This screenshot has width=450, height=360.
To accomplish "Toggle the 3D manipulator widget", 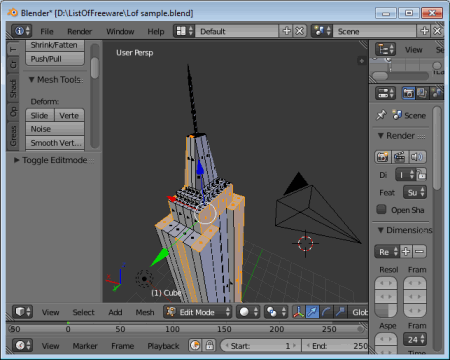I will point(298,312).
